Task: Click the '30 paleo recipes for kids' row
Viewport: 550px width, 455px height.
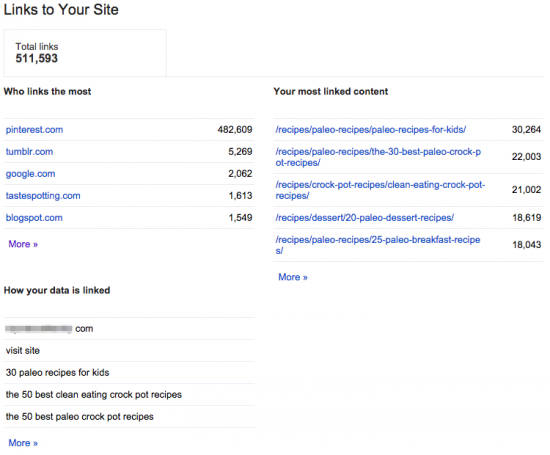Action: [129, 373]
